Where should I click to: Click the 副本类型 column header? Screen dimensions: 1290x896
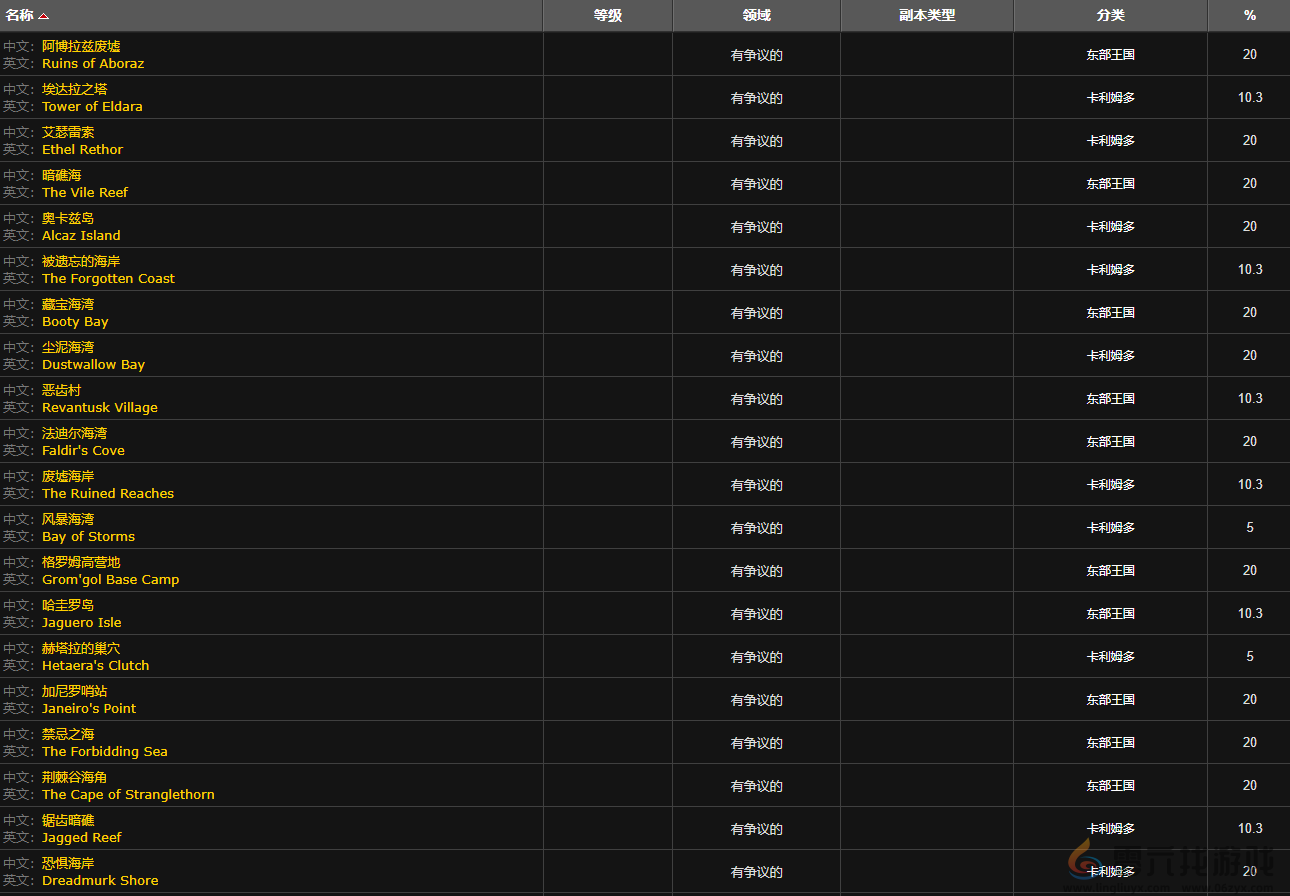(927, 15)
